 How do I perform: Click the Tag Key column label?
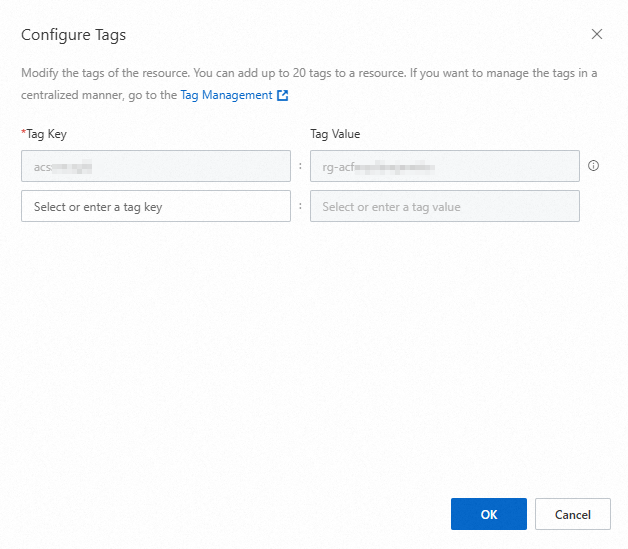coord(46,134)
